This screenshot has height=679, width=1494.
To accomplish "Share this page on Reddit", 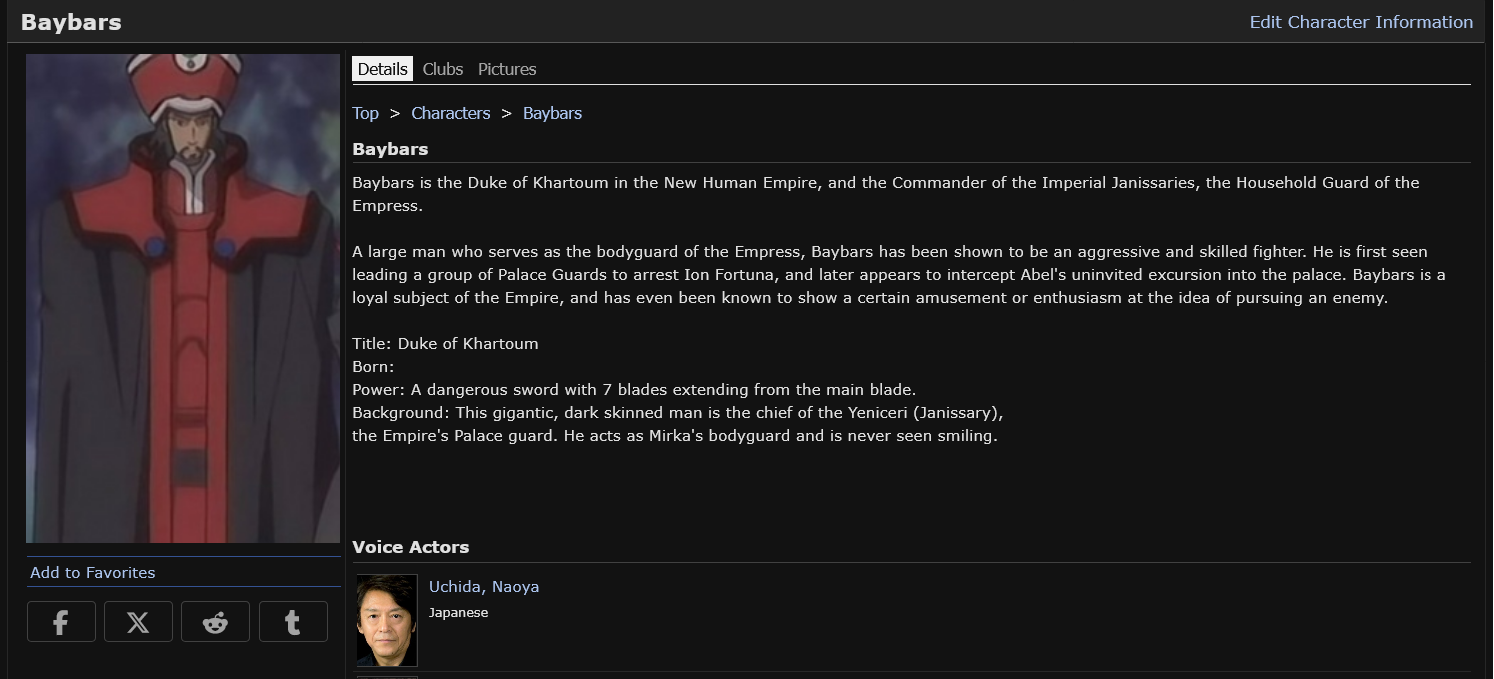I will pos(215,622).
